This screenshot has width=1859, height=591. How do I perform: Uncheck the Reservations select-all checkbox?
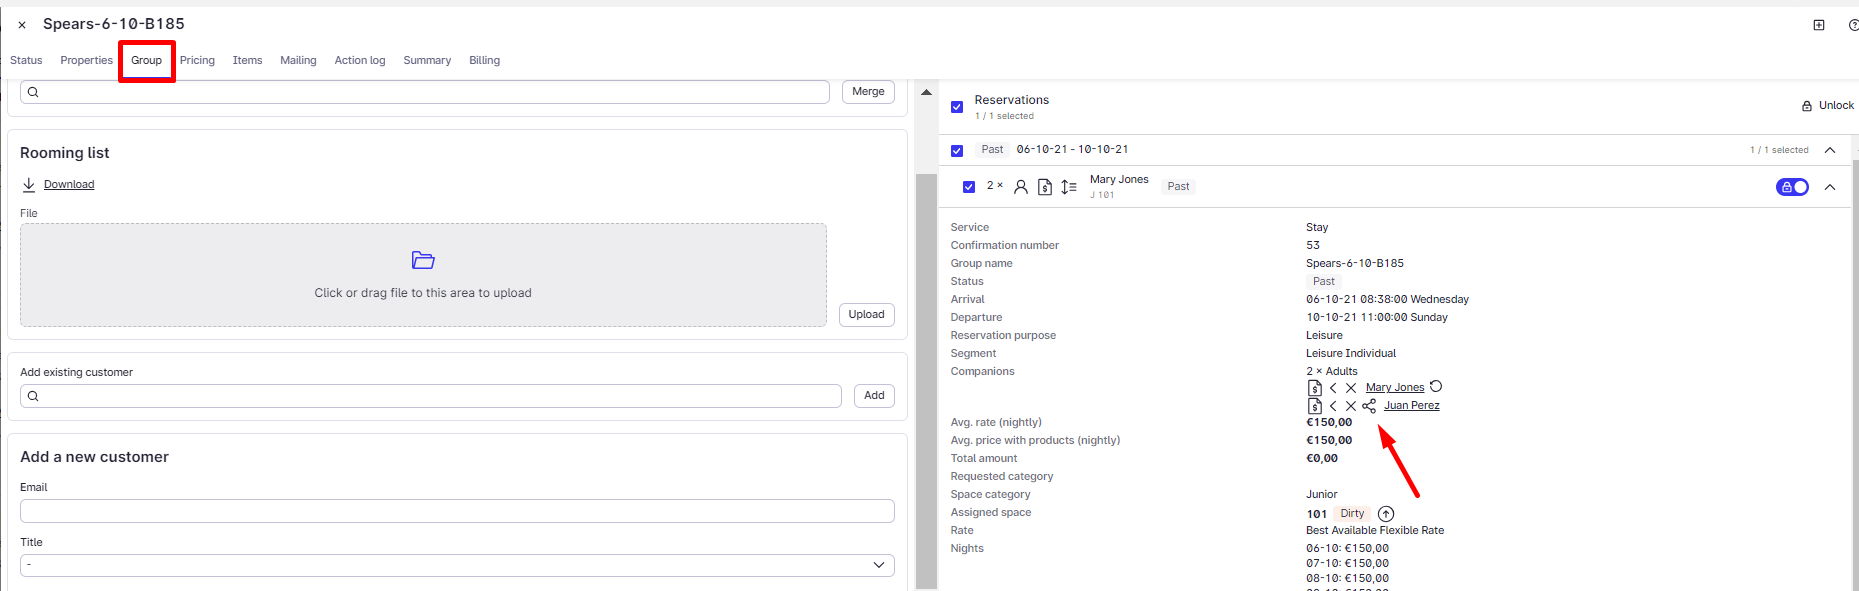pos(957,107)
